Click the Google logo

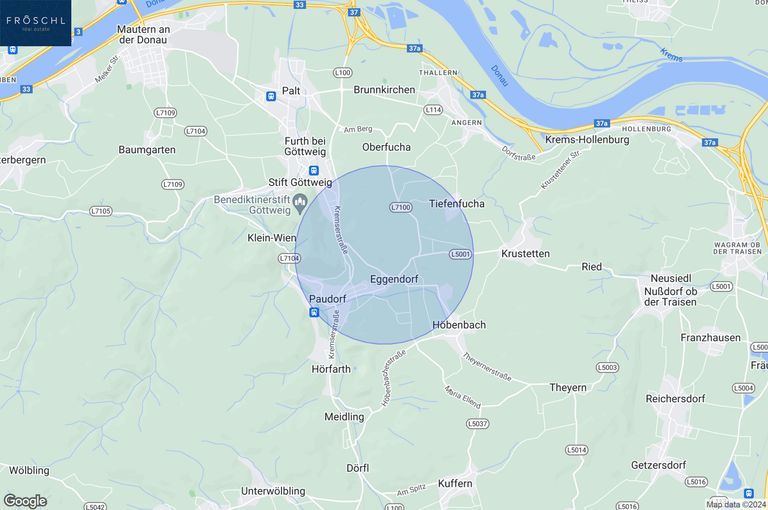[x=24, y=501]
